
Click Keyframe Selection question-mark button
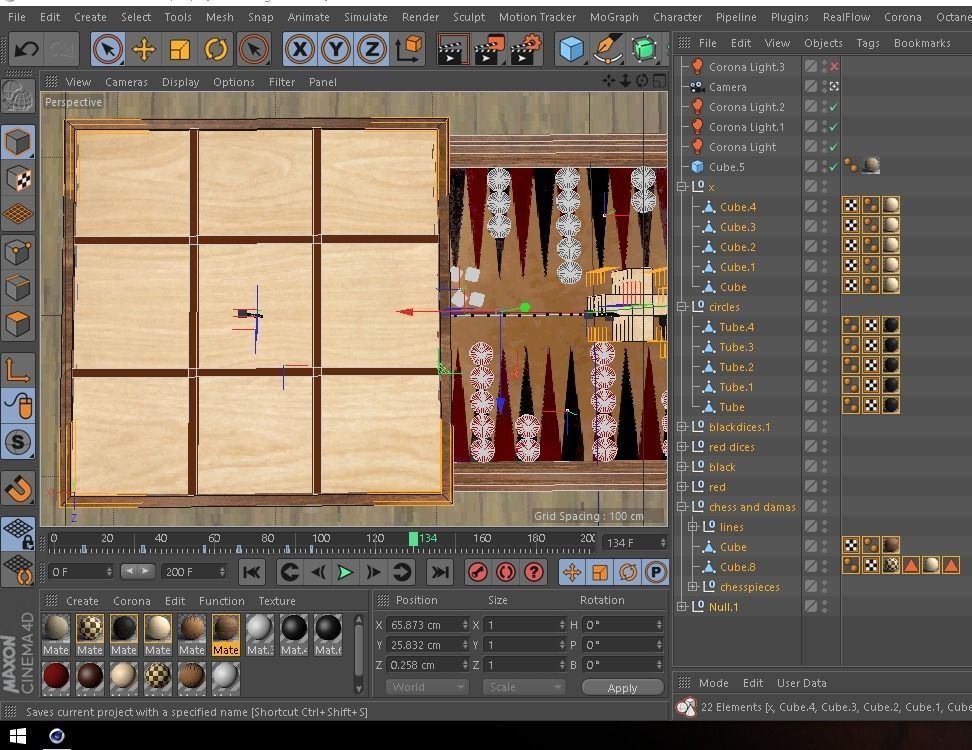click(534, 572)
